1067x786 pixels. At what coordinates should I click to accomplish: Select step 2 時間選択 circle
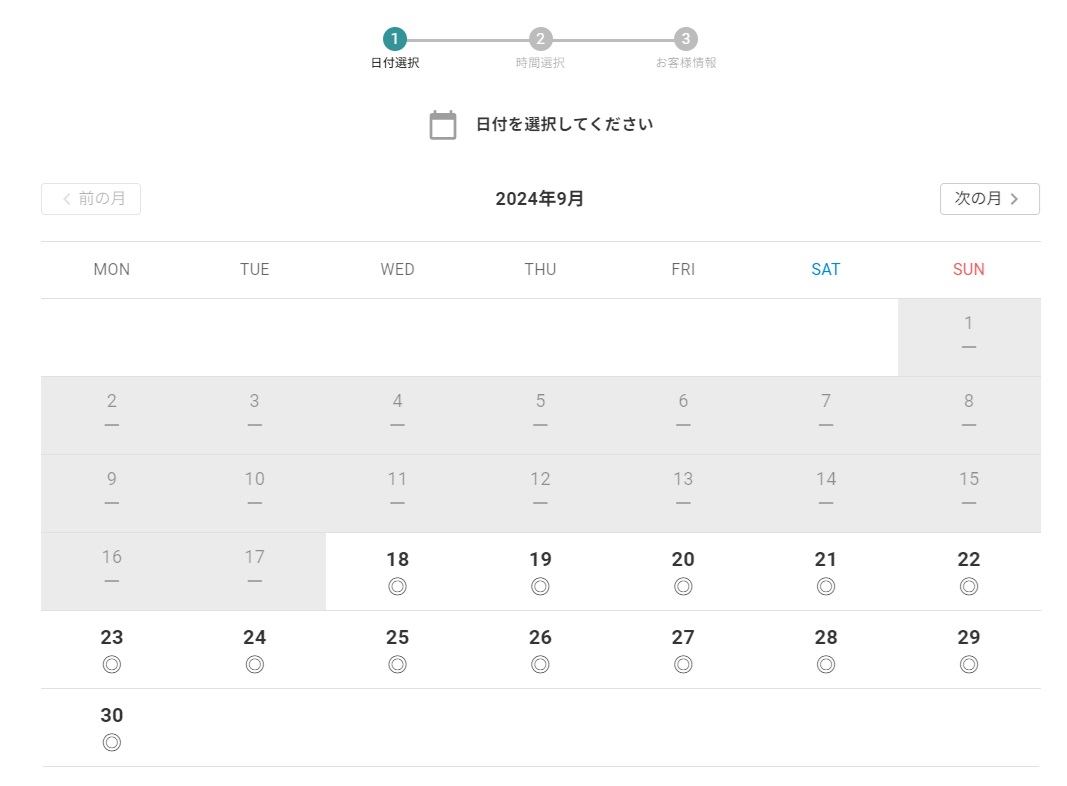540,39
